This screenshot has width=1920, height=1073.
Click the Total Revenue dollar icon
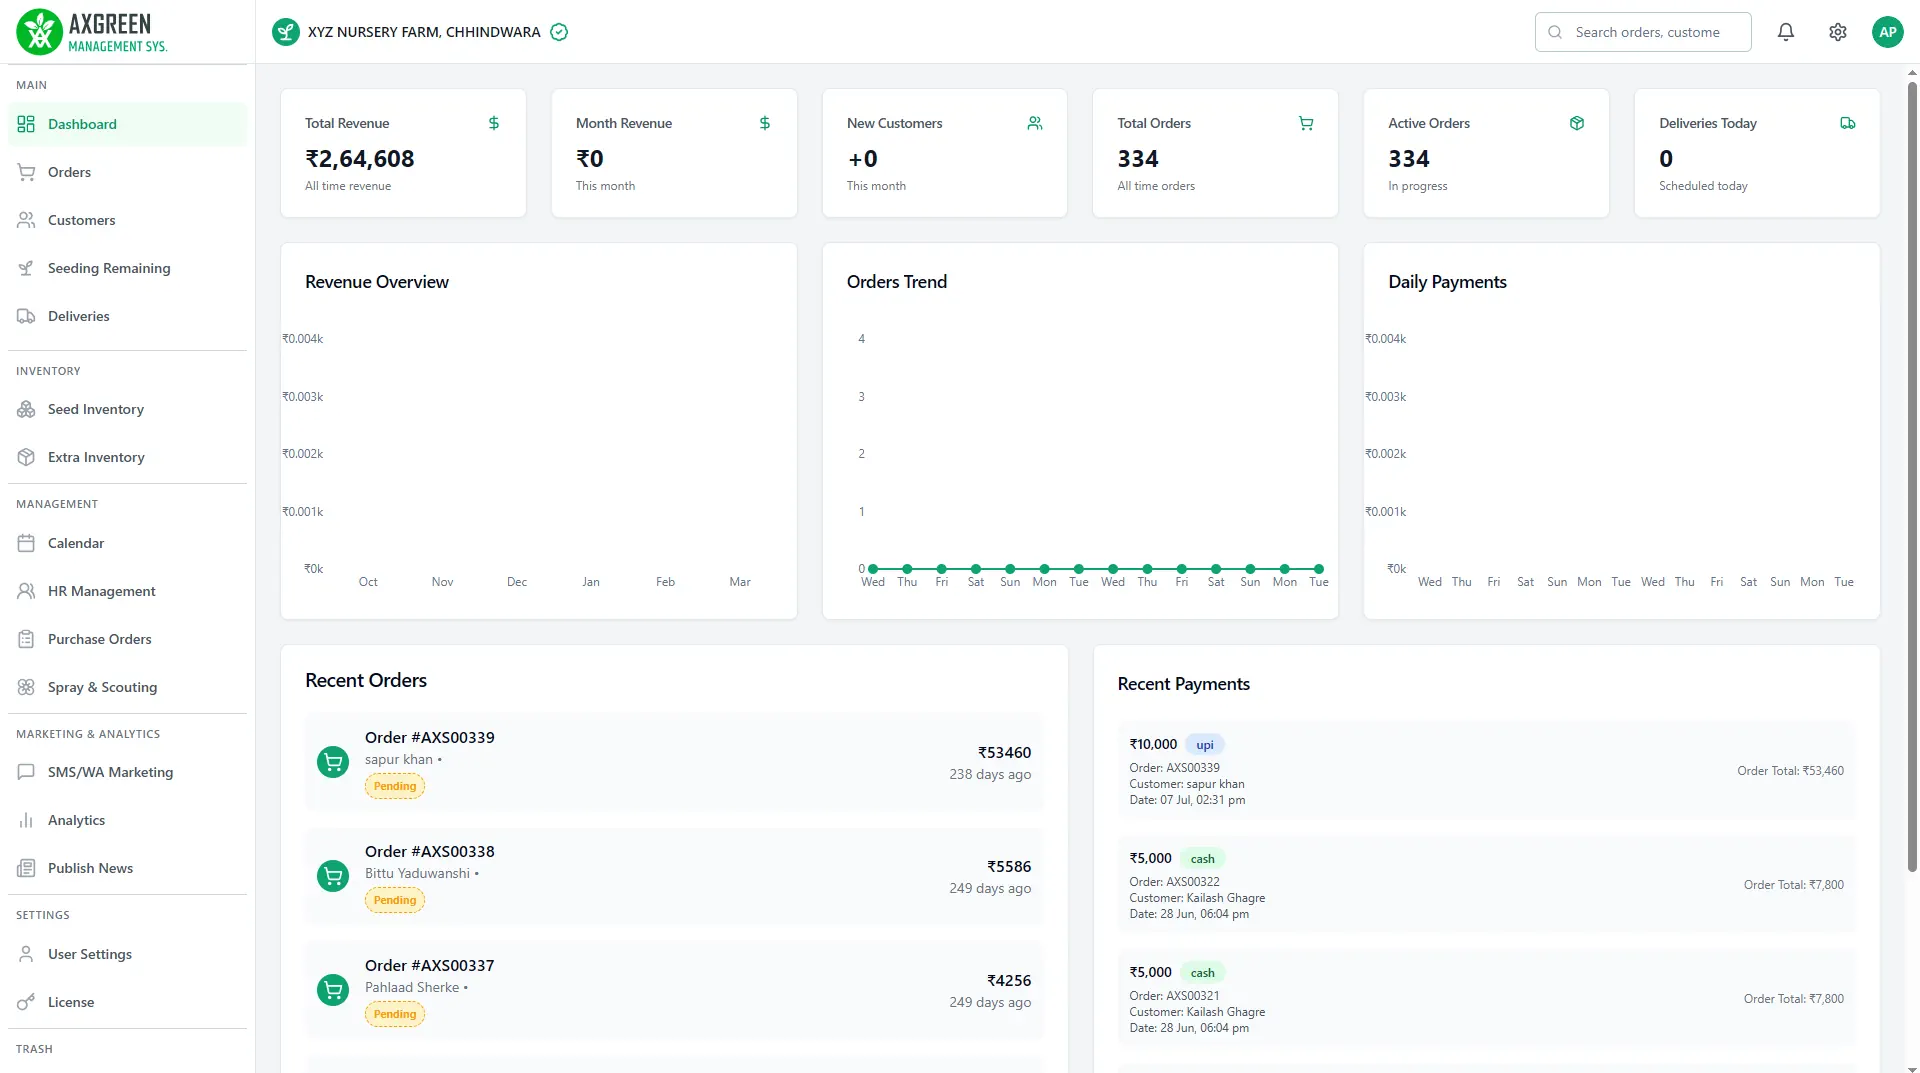tap(494, 123)
